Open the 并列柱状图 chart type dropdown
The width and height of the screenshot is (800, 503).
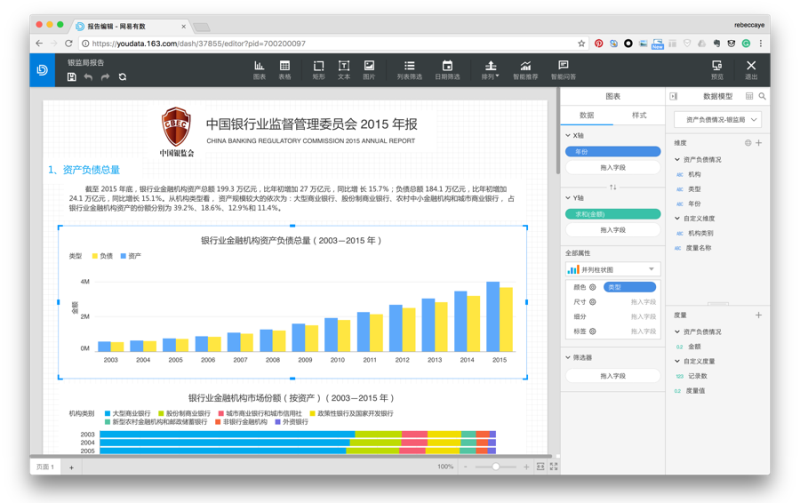[x=613, y=269]
